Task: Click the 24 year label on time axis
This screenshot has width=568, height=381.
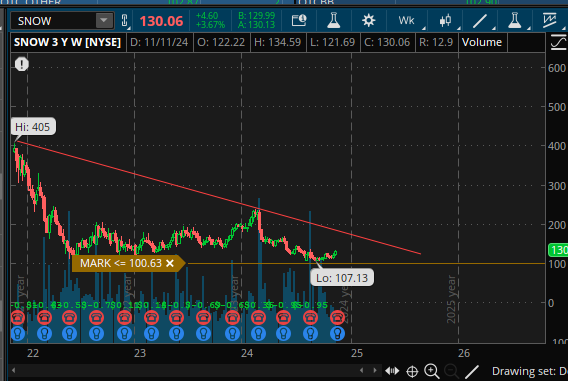Action: point(247,353)
